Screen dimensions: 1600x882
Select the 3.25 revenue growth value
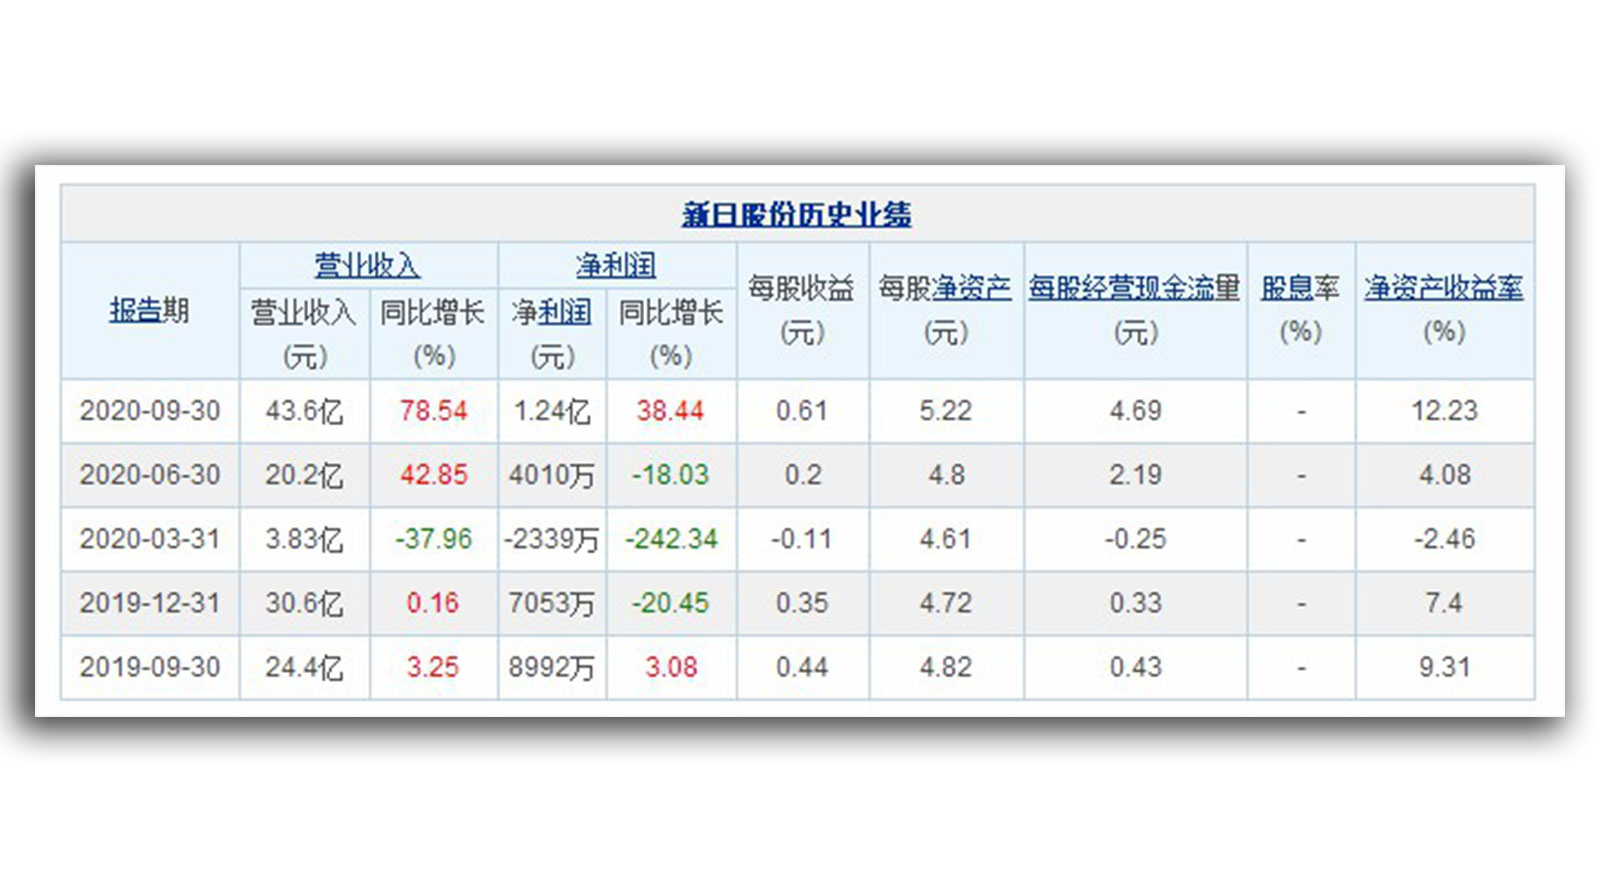point(433,667)
